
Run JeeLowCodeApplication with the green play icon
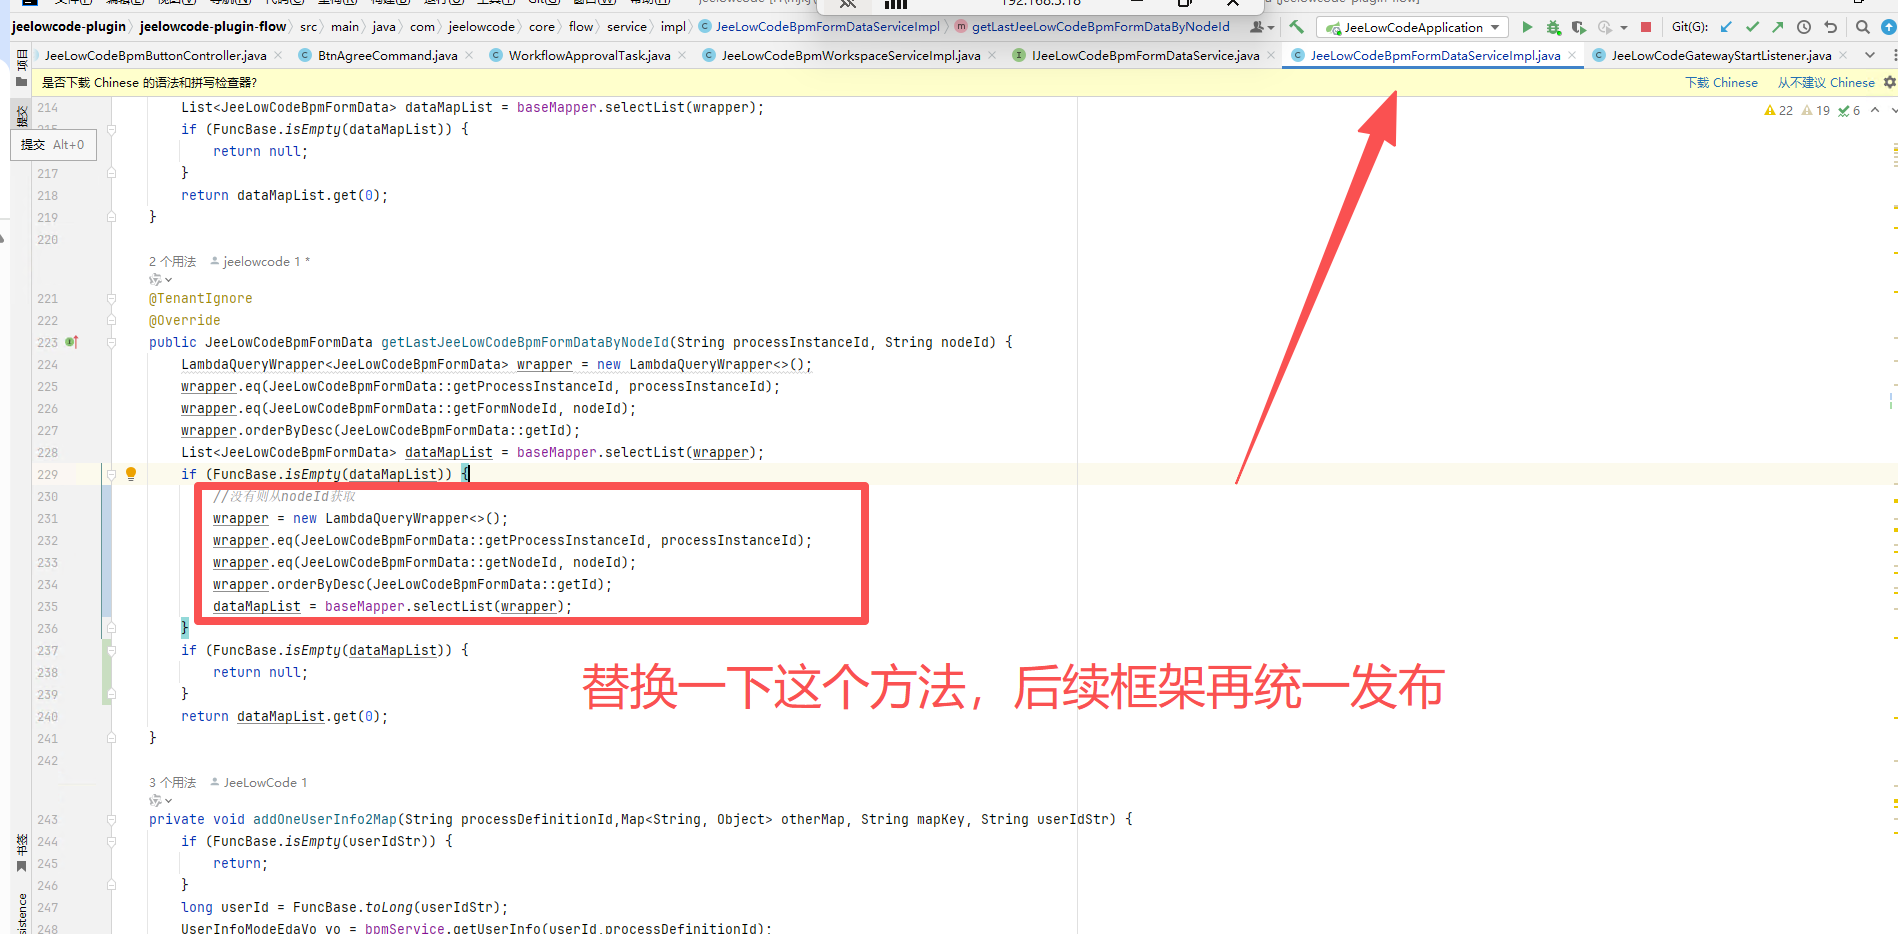(x=1527, y=27)
